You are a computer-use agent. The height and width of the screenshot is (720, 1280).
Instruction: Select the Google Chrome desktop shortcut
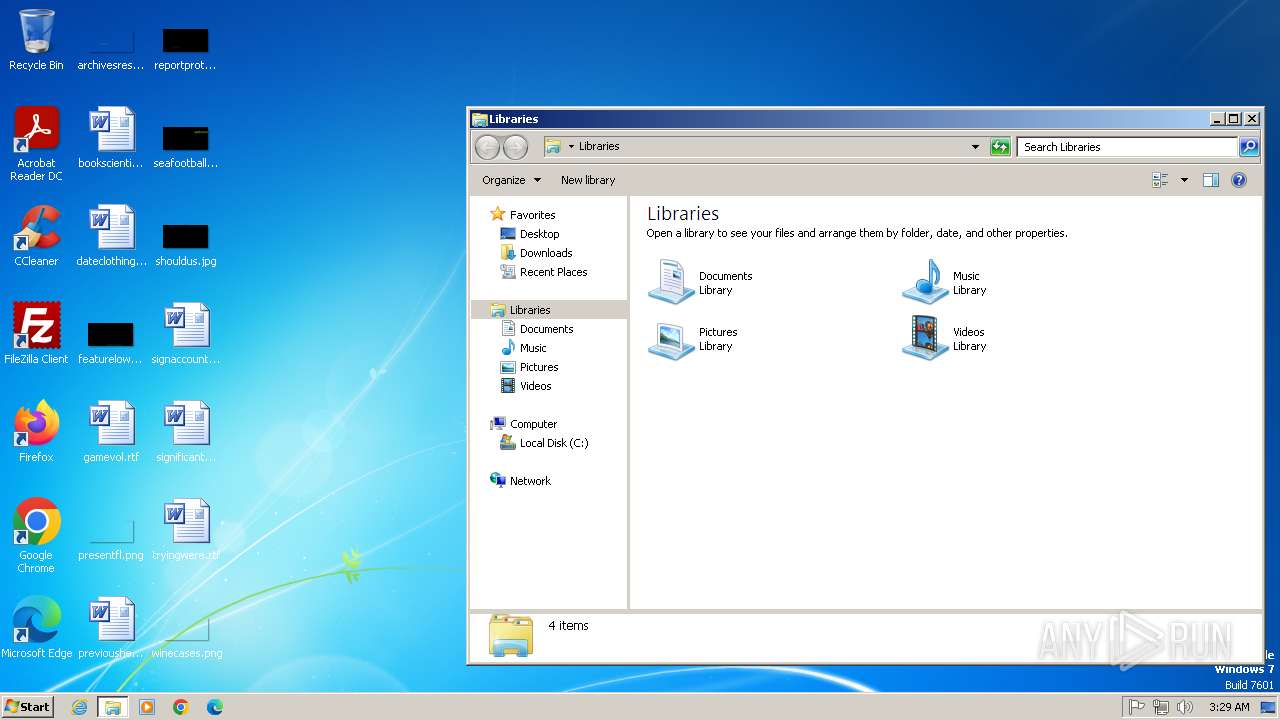(x=36, y=536)
